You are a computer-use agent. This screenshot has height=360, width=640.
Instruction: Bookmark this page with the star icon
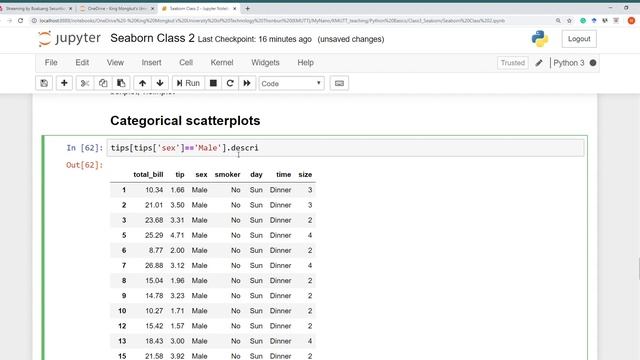pyautogui.click(x=569, y=20)
